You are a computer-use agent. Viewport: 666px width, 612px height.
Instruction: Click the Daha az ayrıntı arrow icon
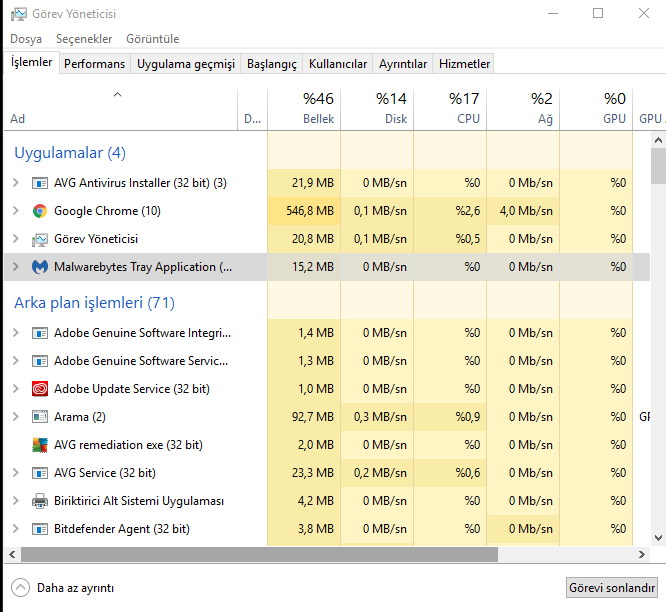[20, 588]
